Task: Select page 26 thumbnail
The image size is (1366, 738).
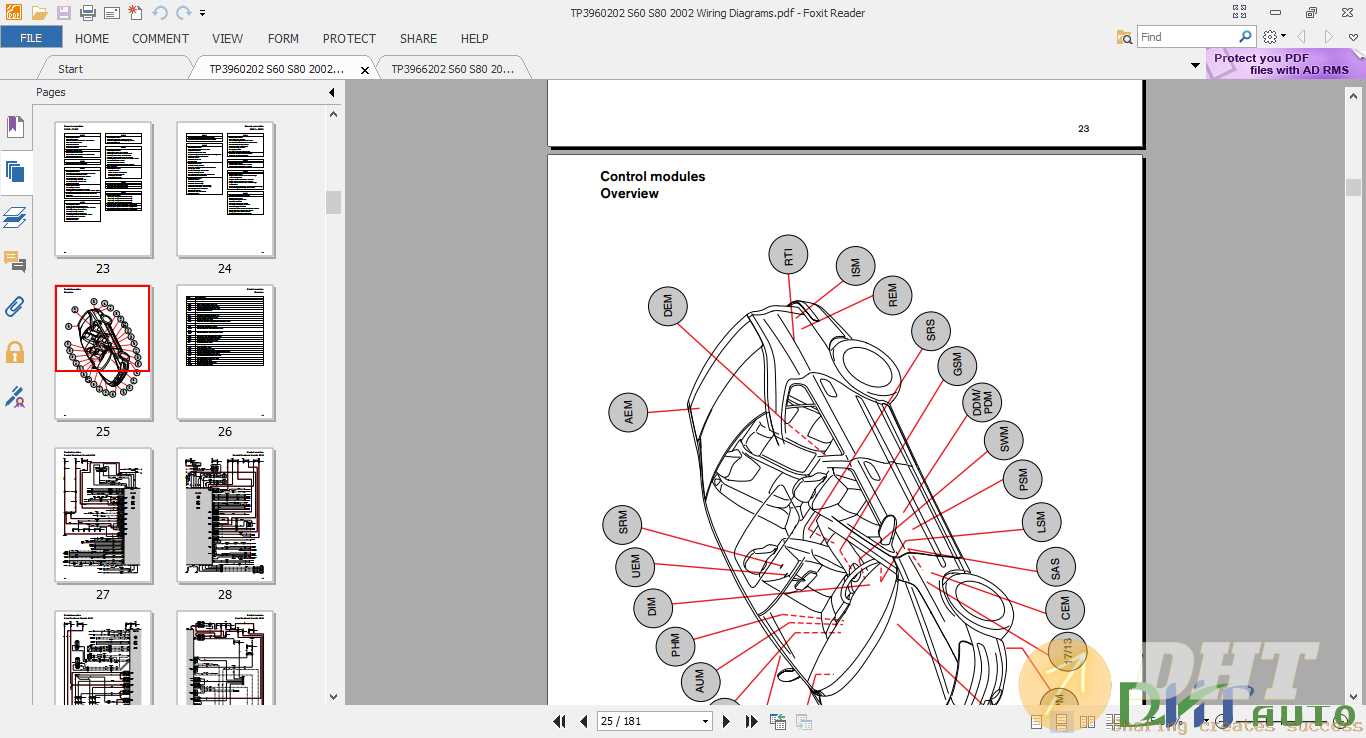Action: [225, 352]
